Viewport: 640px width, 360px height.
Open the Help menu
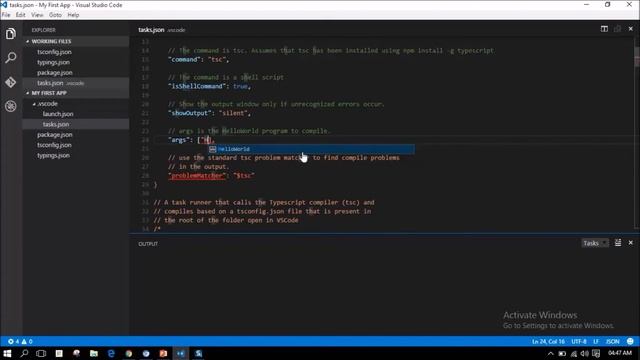(x=73, y=15)
